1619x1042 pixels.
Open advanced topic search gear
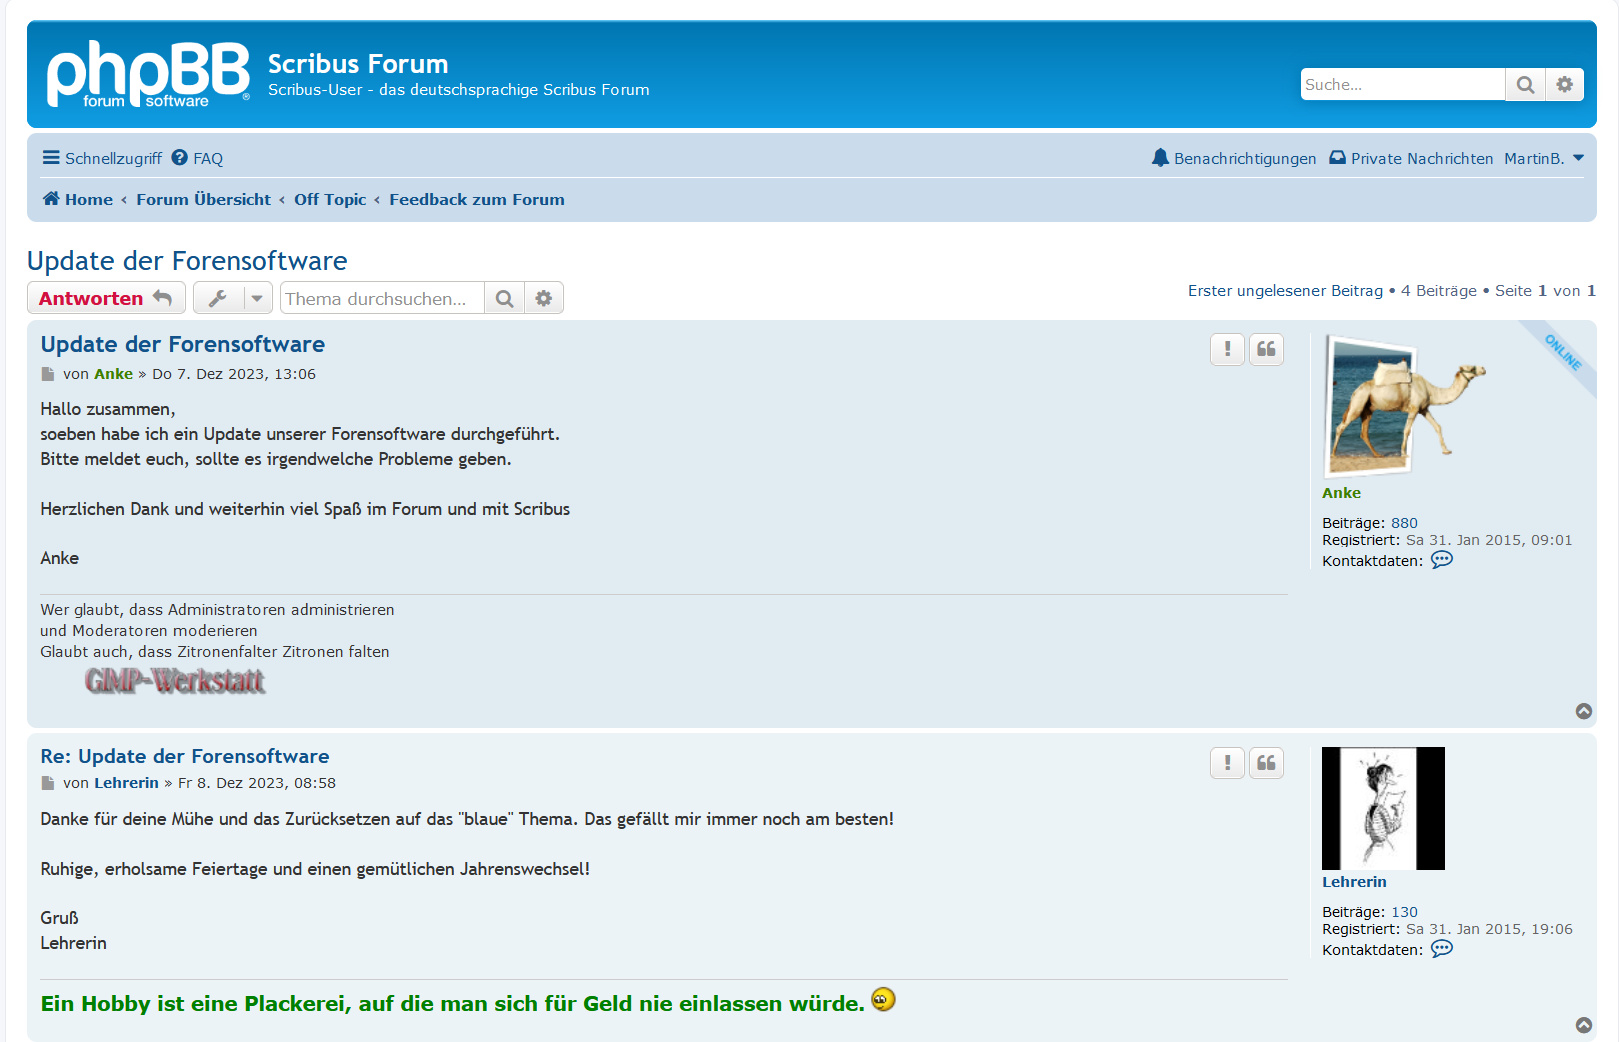click(544, 299)
